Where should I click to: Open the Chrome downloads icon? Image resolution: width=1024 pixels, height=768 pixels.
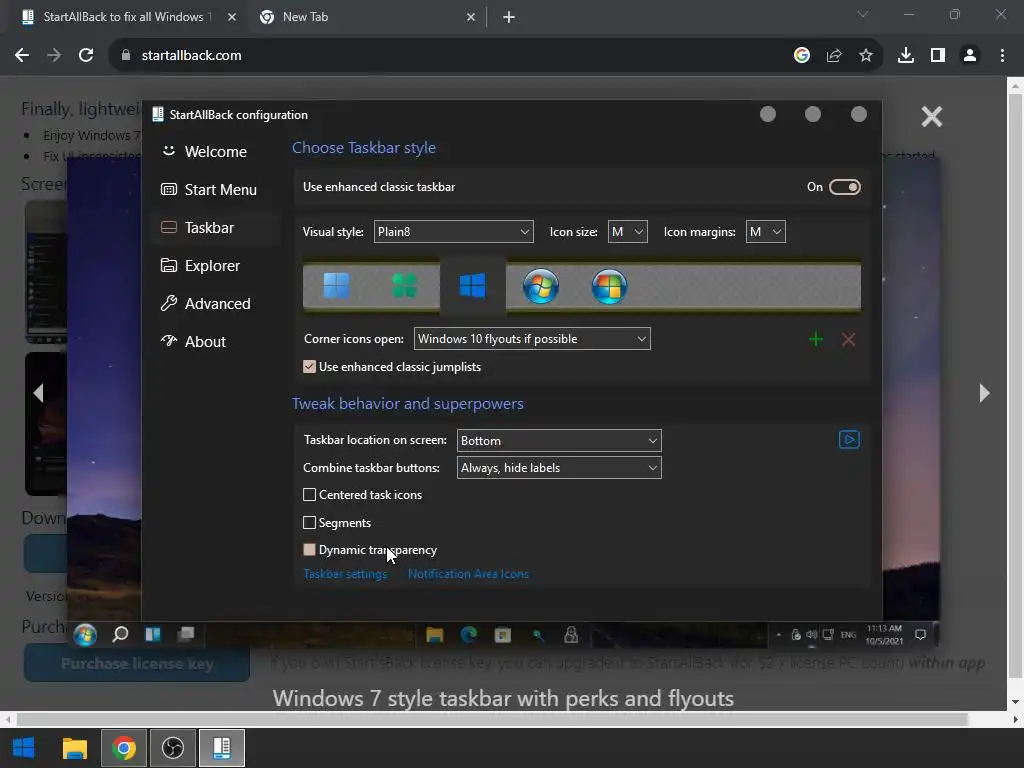(x=906, y=56)
